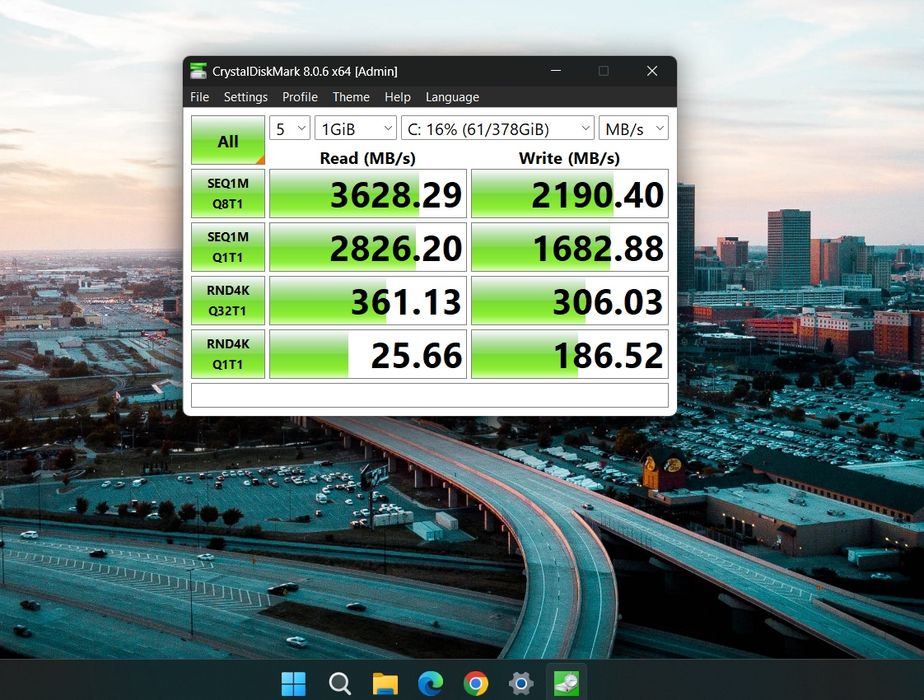Open Microsoft Edge from taskbar
Image resolution: width=924 pixels, height=700 pixels.
[x=430, y=684]
